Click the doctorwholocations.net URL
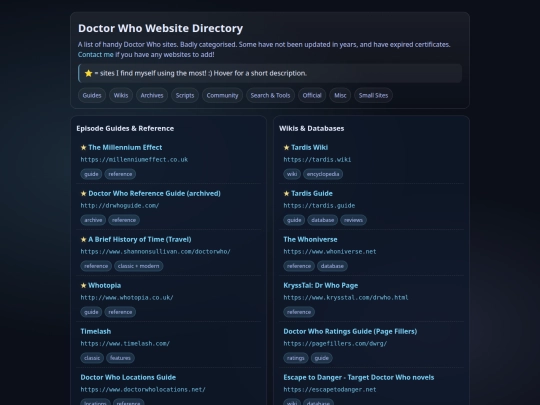 (x=143, y=390)
